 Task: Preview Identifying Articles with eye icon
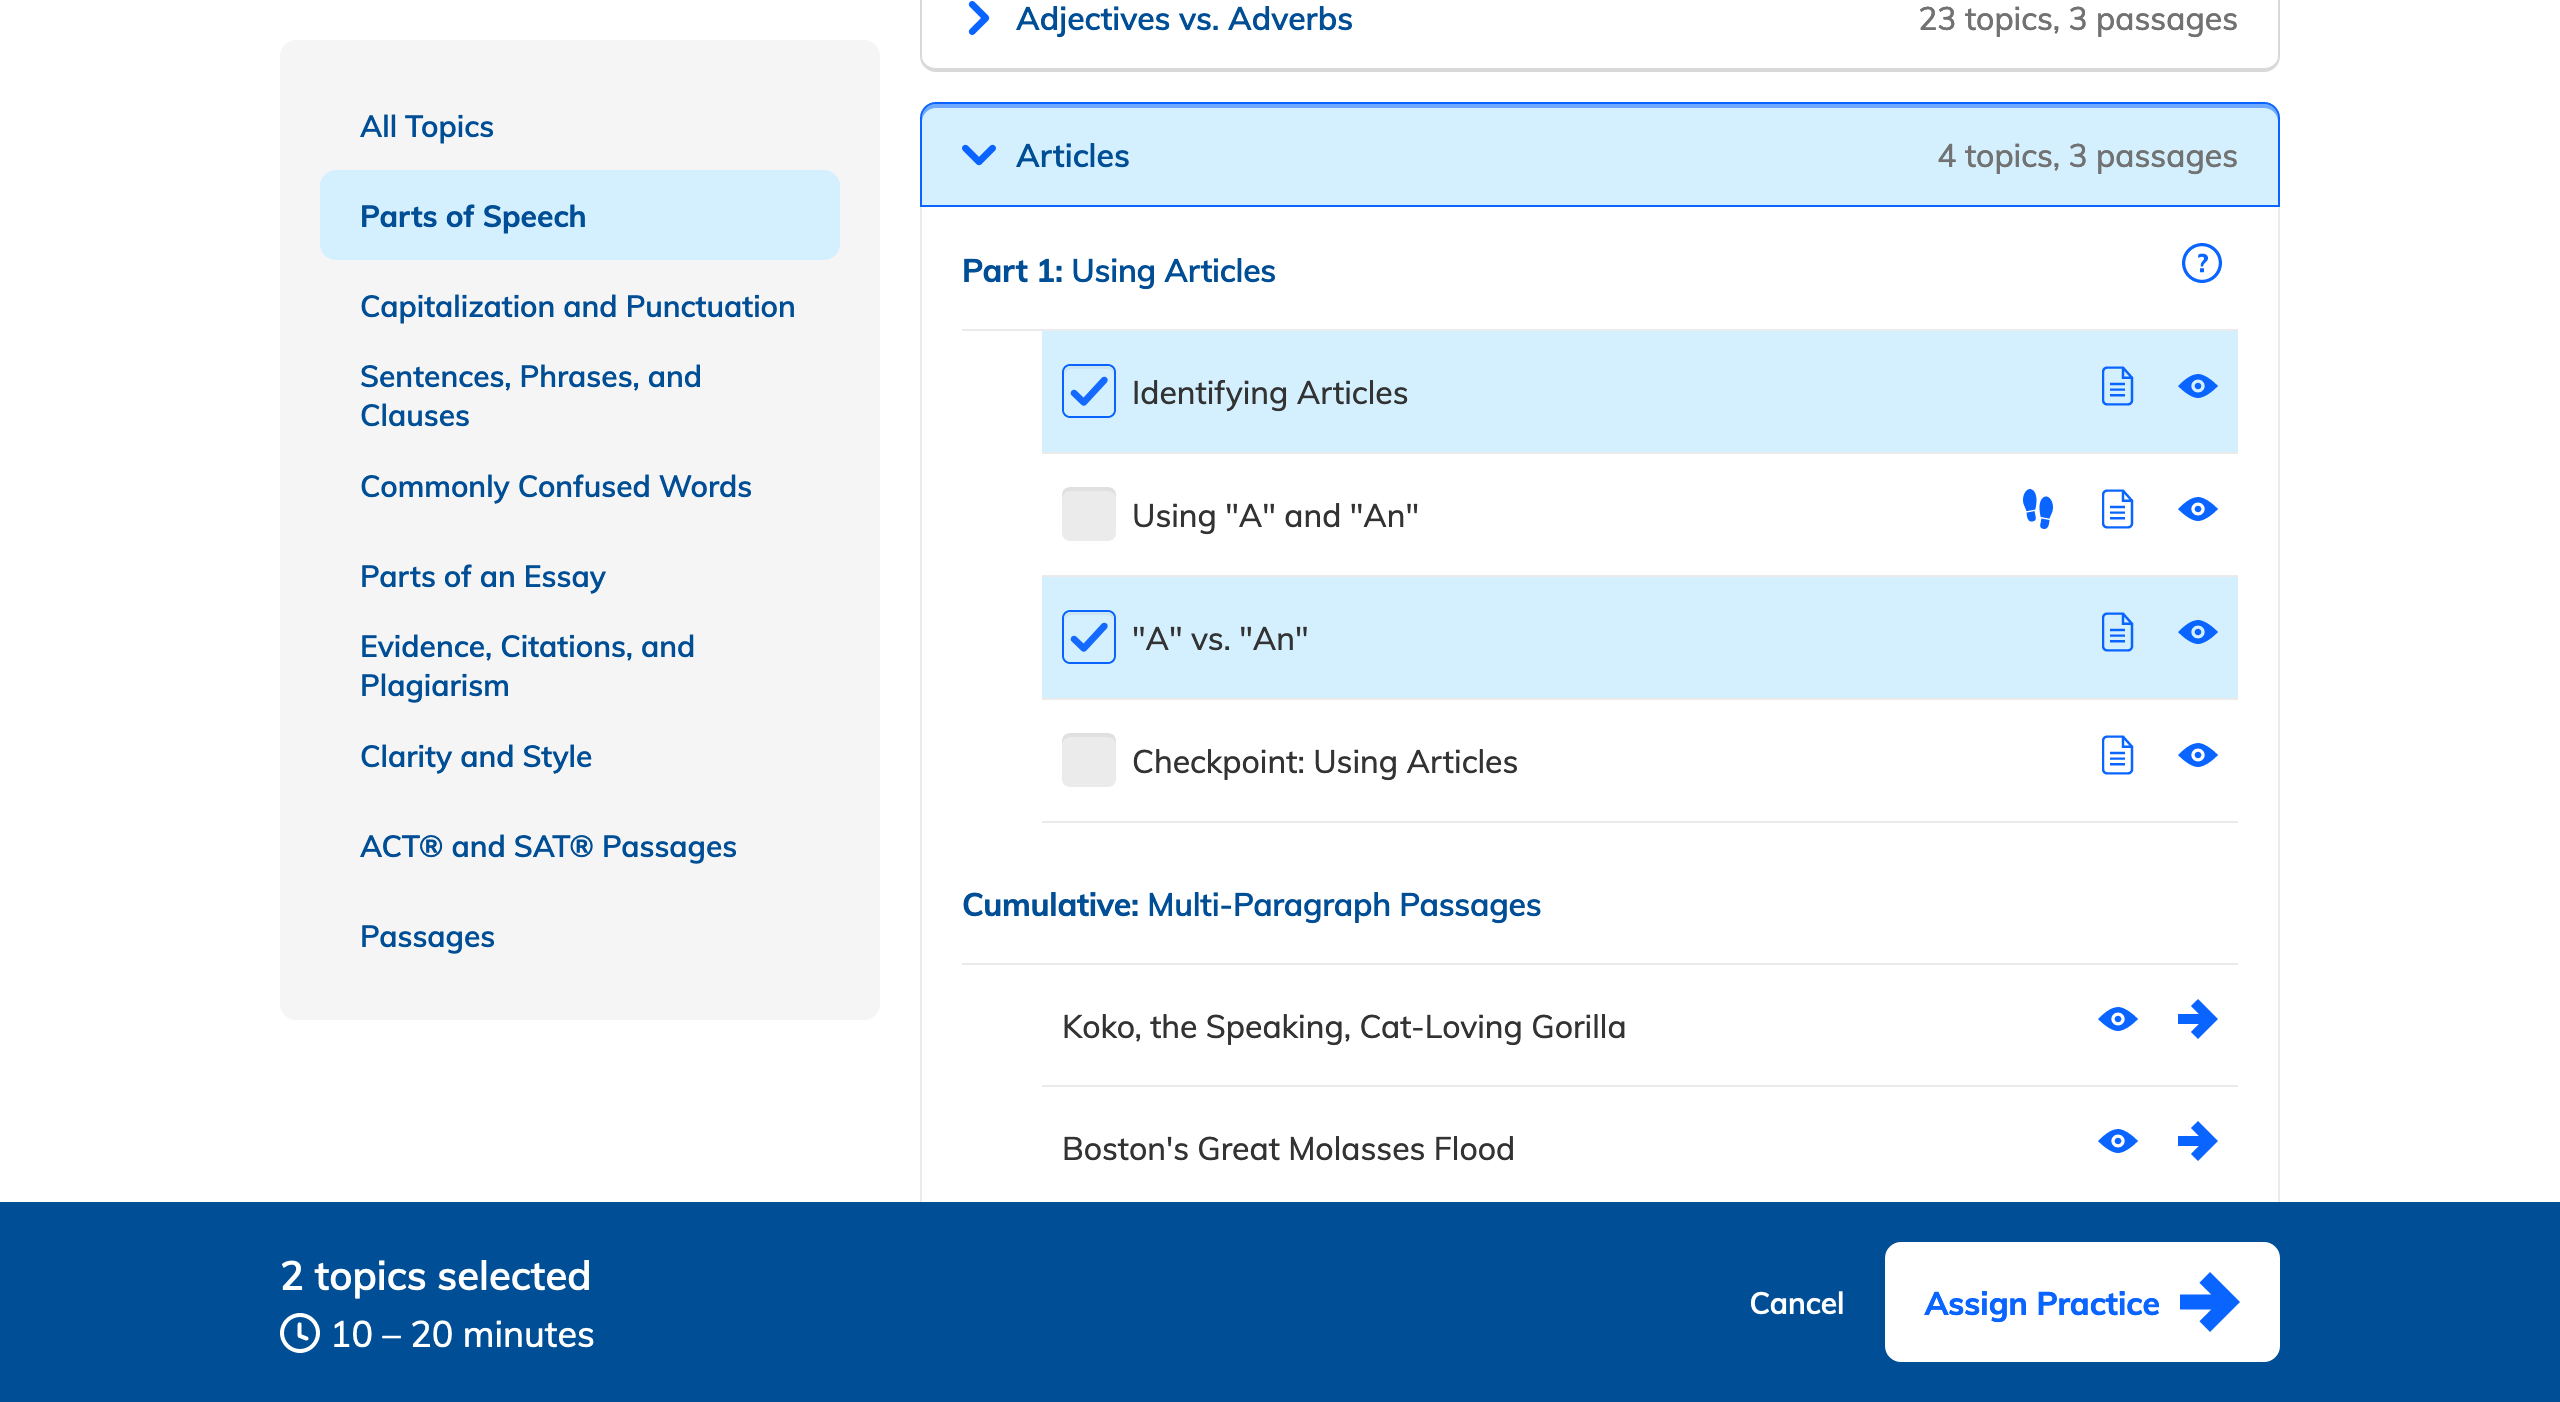[x=2197, y=387]
